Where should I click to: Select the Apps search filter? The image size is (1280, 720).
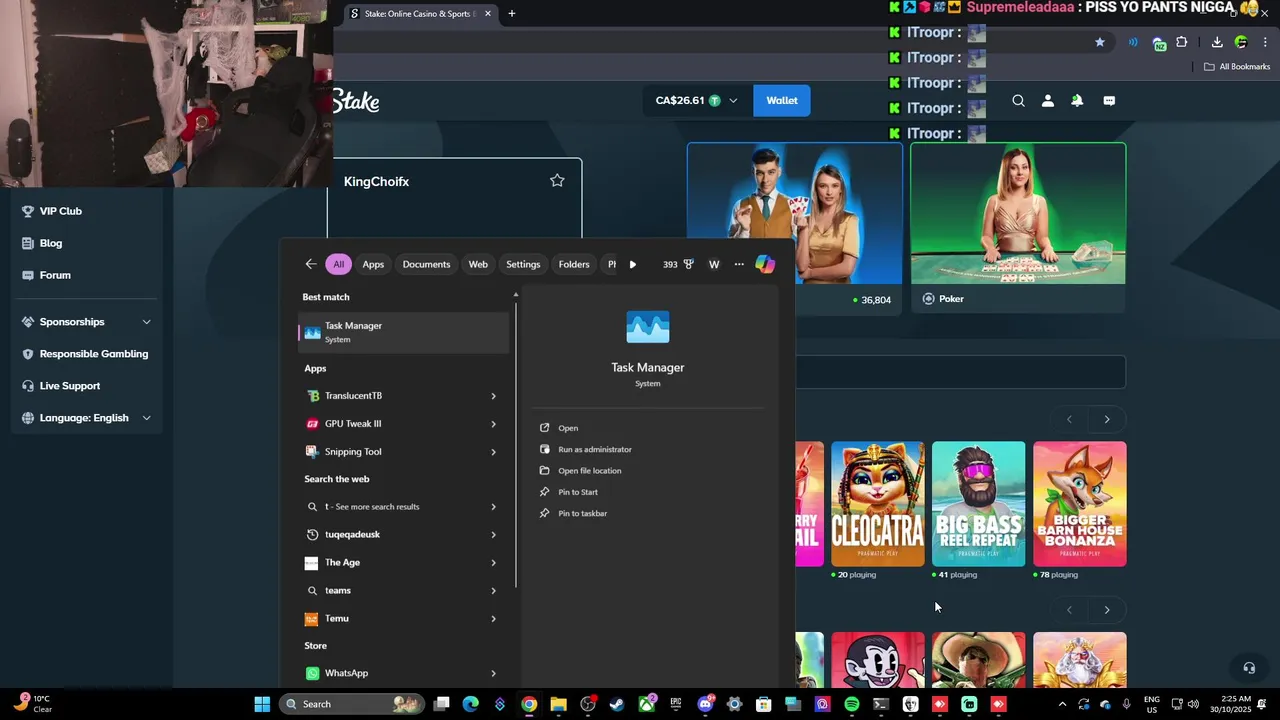point(373,264)
